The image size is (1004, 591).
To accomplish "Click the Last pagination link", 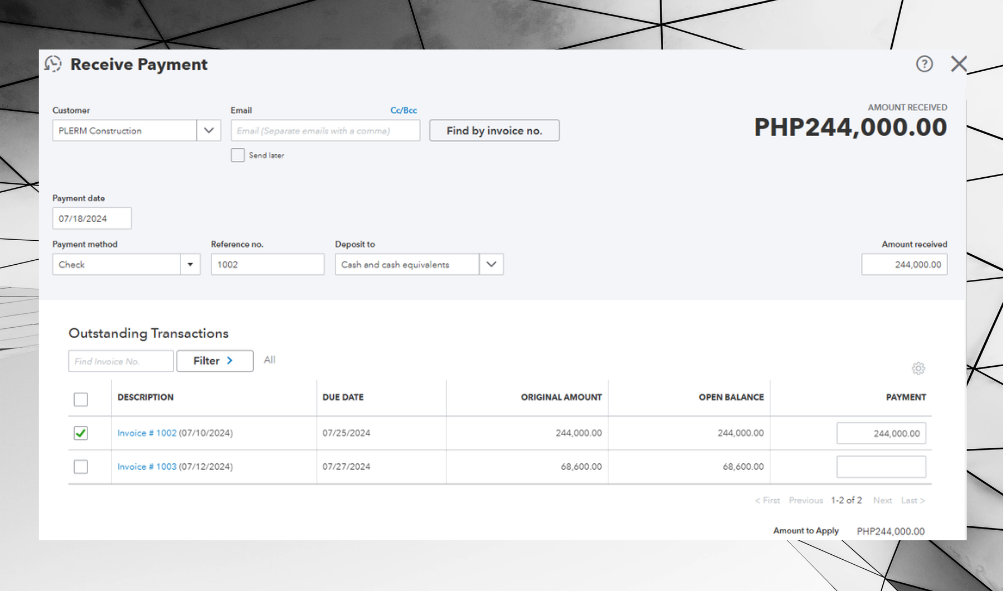I will point(913,501).
